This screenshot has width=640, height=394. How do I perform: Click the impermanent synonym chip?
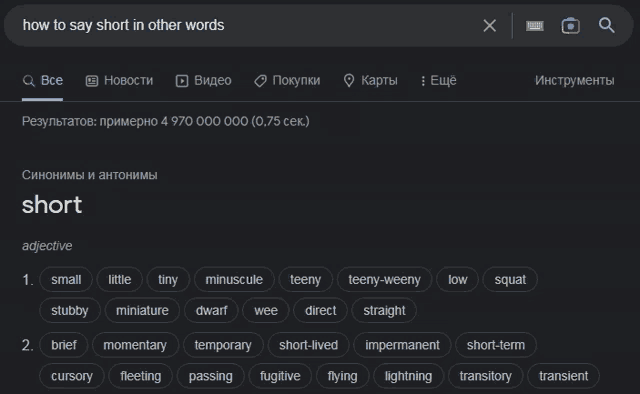click(402, 345)
